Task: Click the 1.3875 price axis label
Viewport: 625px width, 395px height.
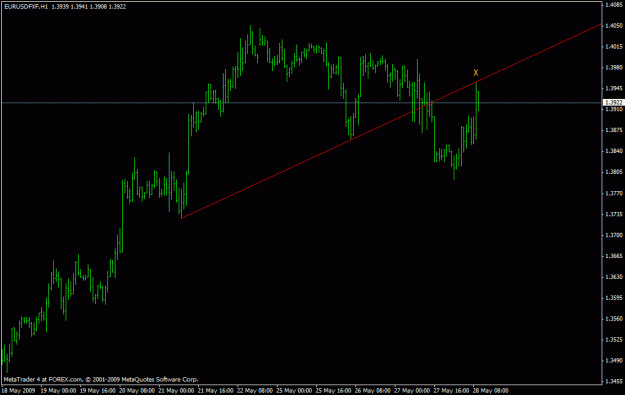Action: pyautogui.click(x=614, y=130)
